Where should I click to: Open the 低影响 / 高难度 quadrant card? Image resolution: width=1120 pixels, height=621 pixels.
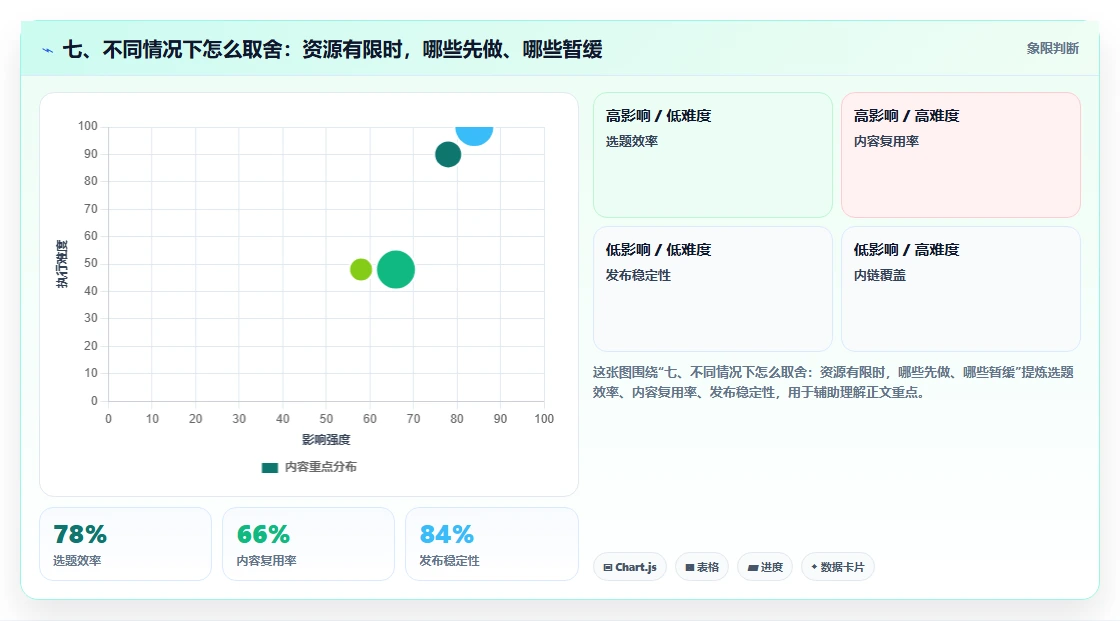click(961, 289)
